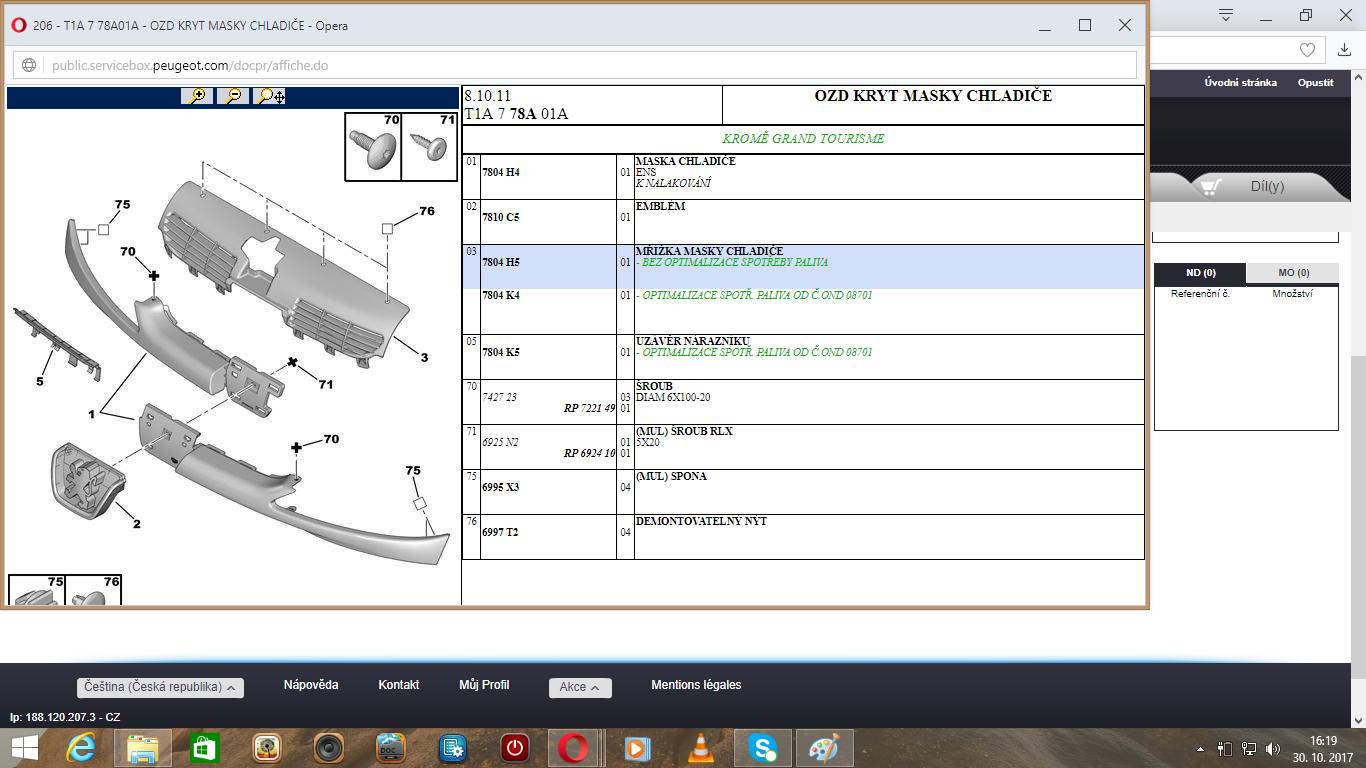Open the Kontakt link
The width and height of the screenshot is (1366, 768).
pos(398,685)
